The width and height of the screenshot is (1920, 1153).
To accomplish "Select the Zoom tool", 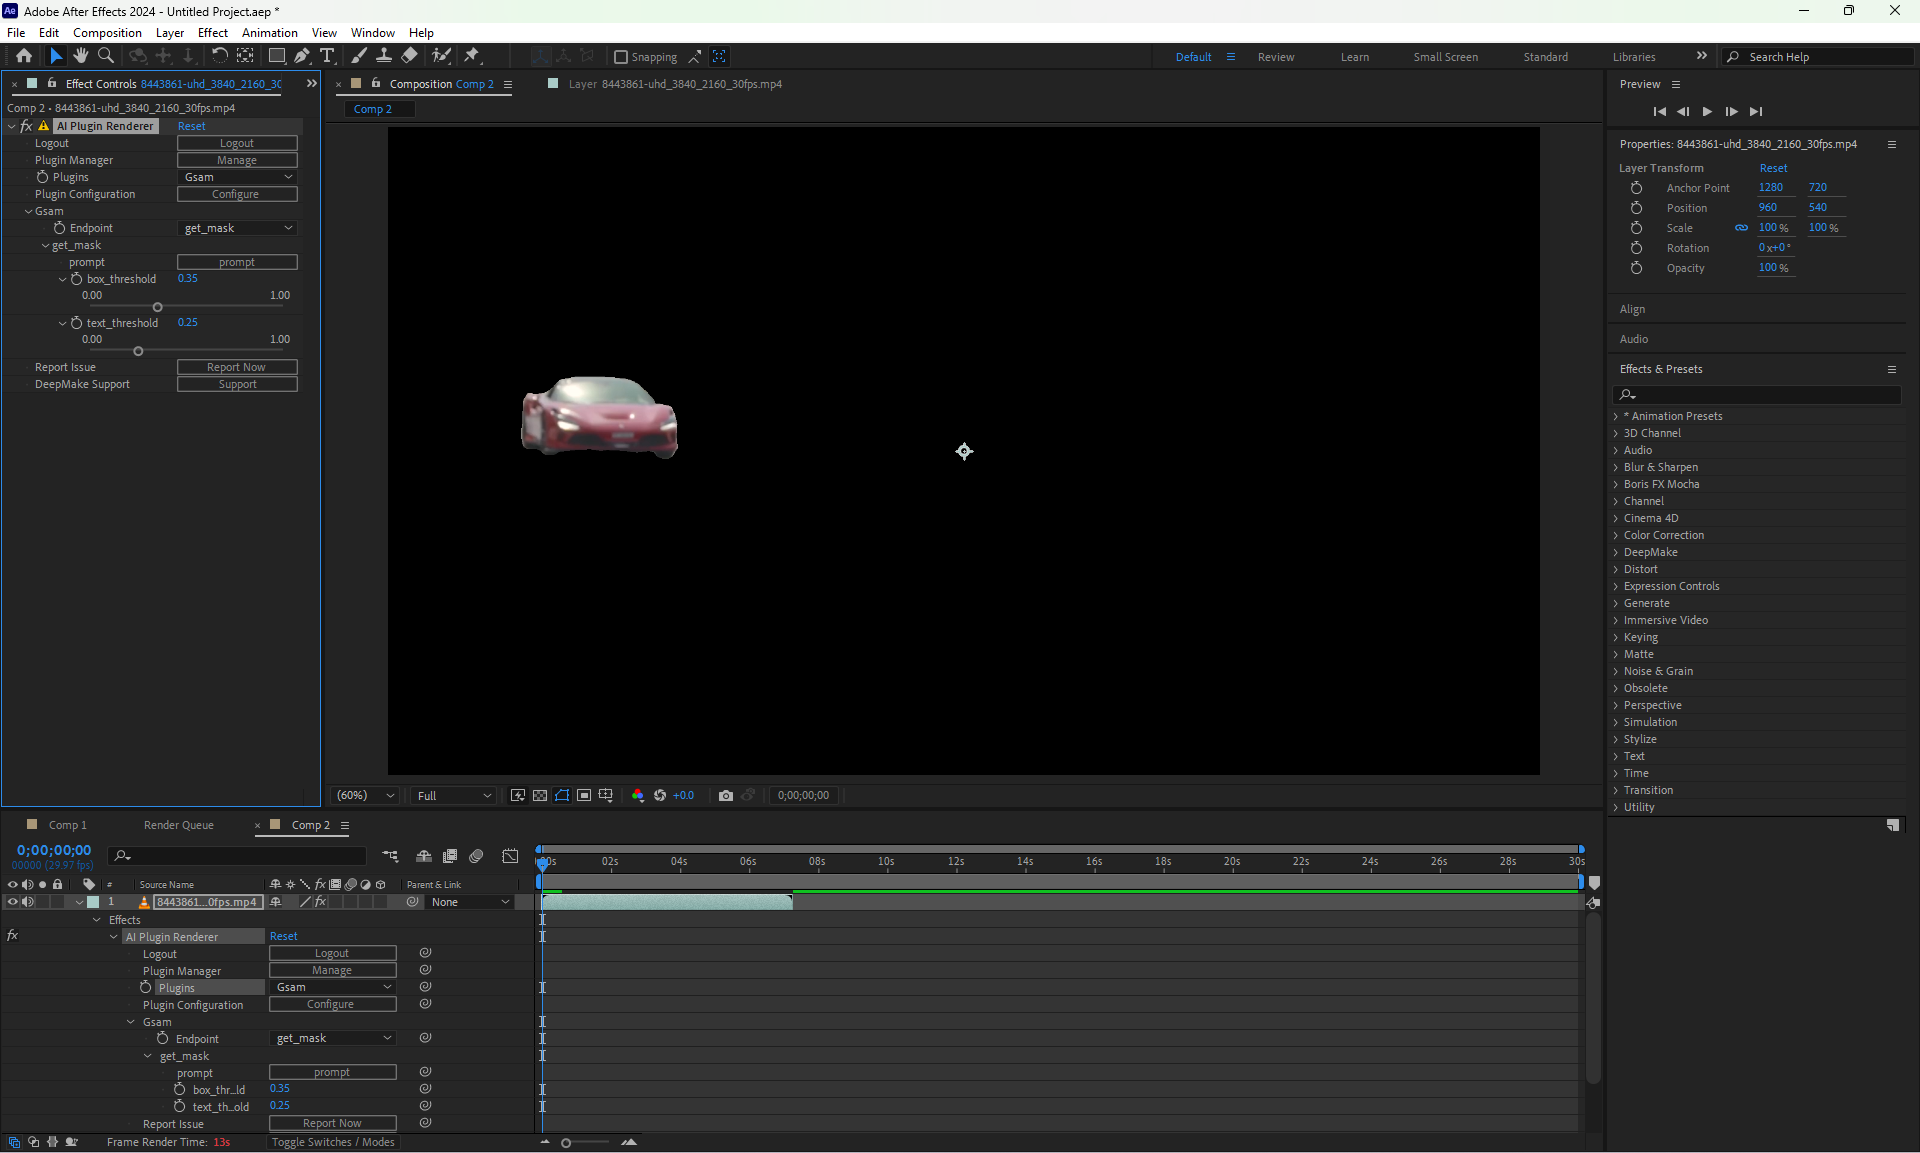I will coord(106,56).
